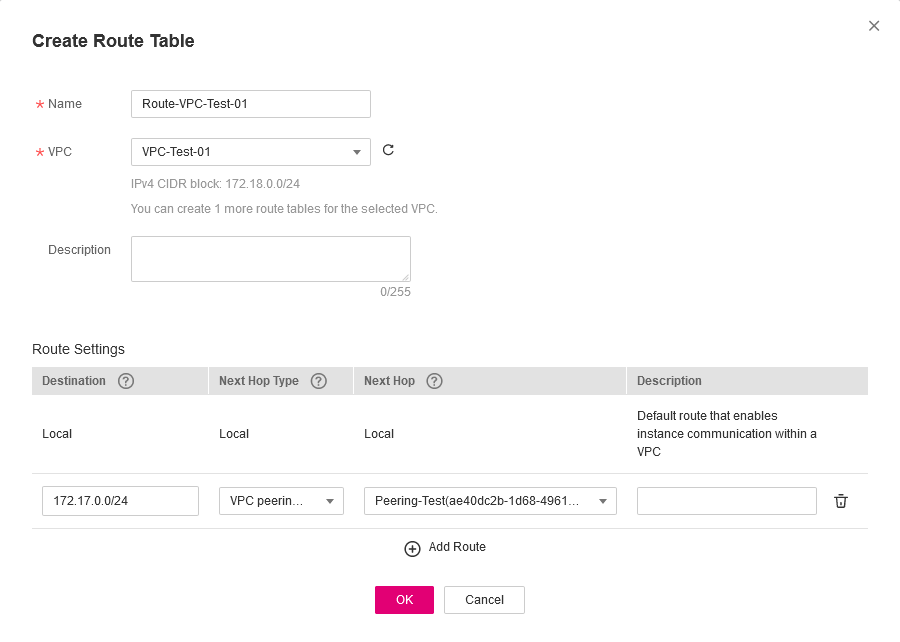This screenshot has height=642, width=900.
Task: Delete the 172.17.0.0/24 route with trash icon
Action: coord(841,501)
